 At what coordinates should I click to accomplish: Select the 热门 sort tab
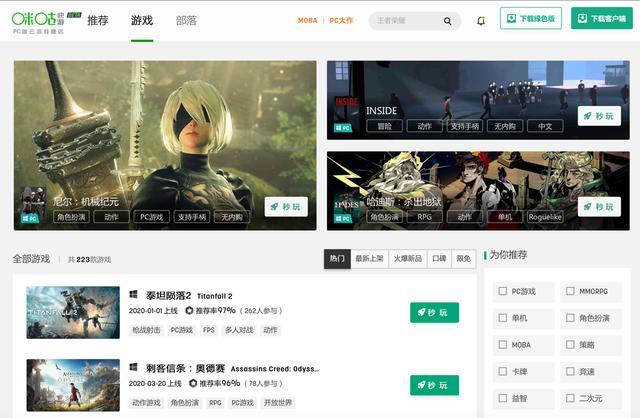pyautogui.click(x=337, y=259)
